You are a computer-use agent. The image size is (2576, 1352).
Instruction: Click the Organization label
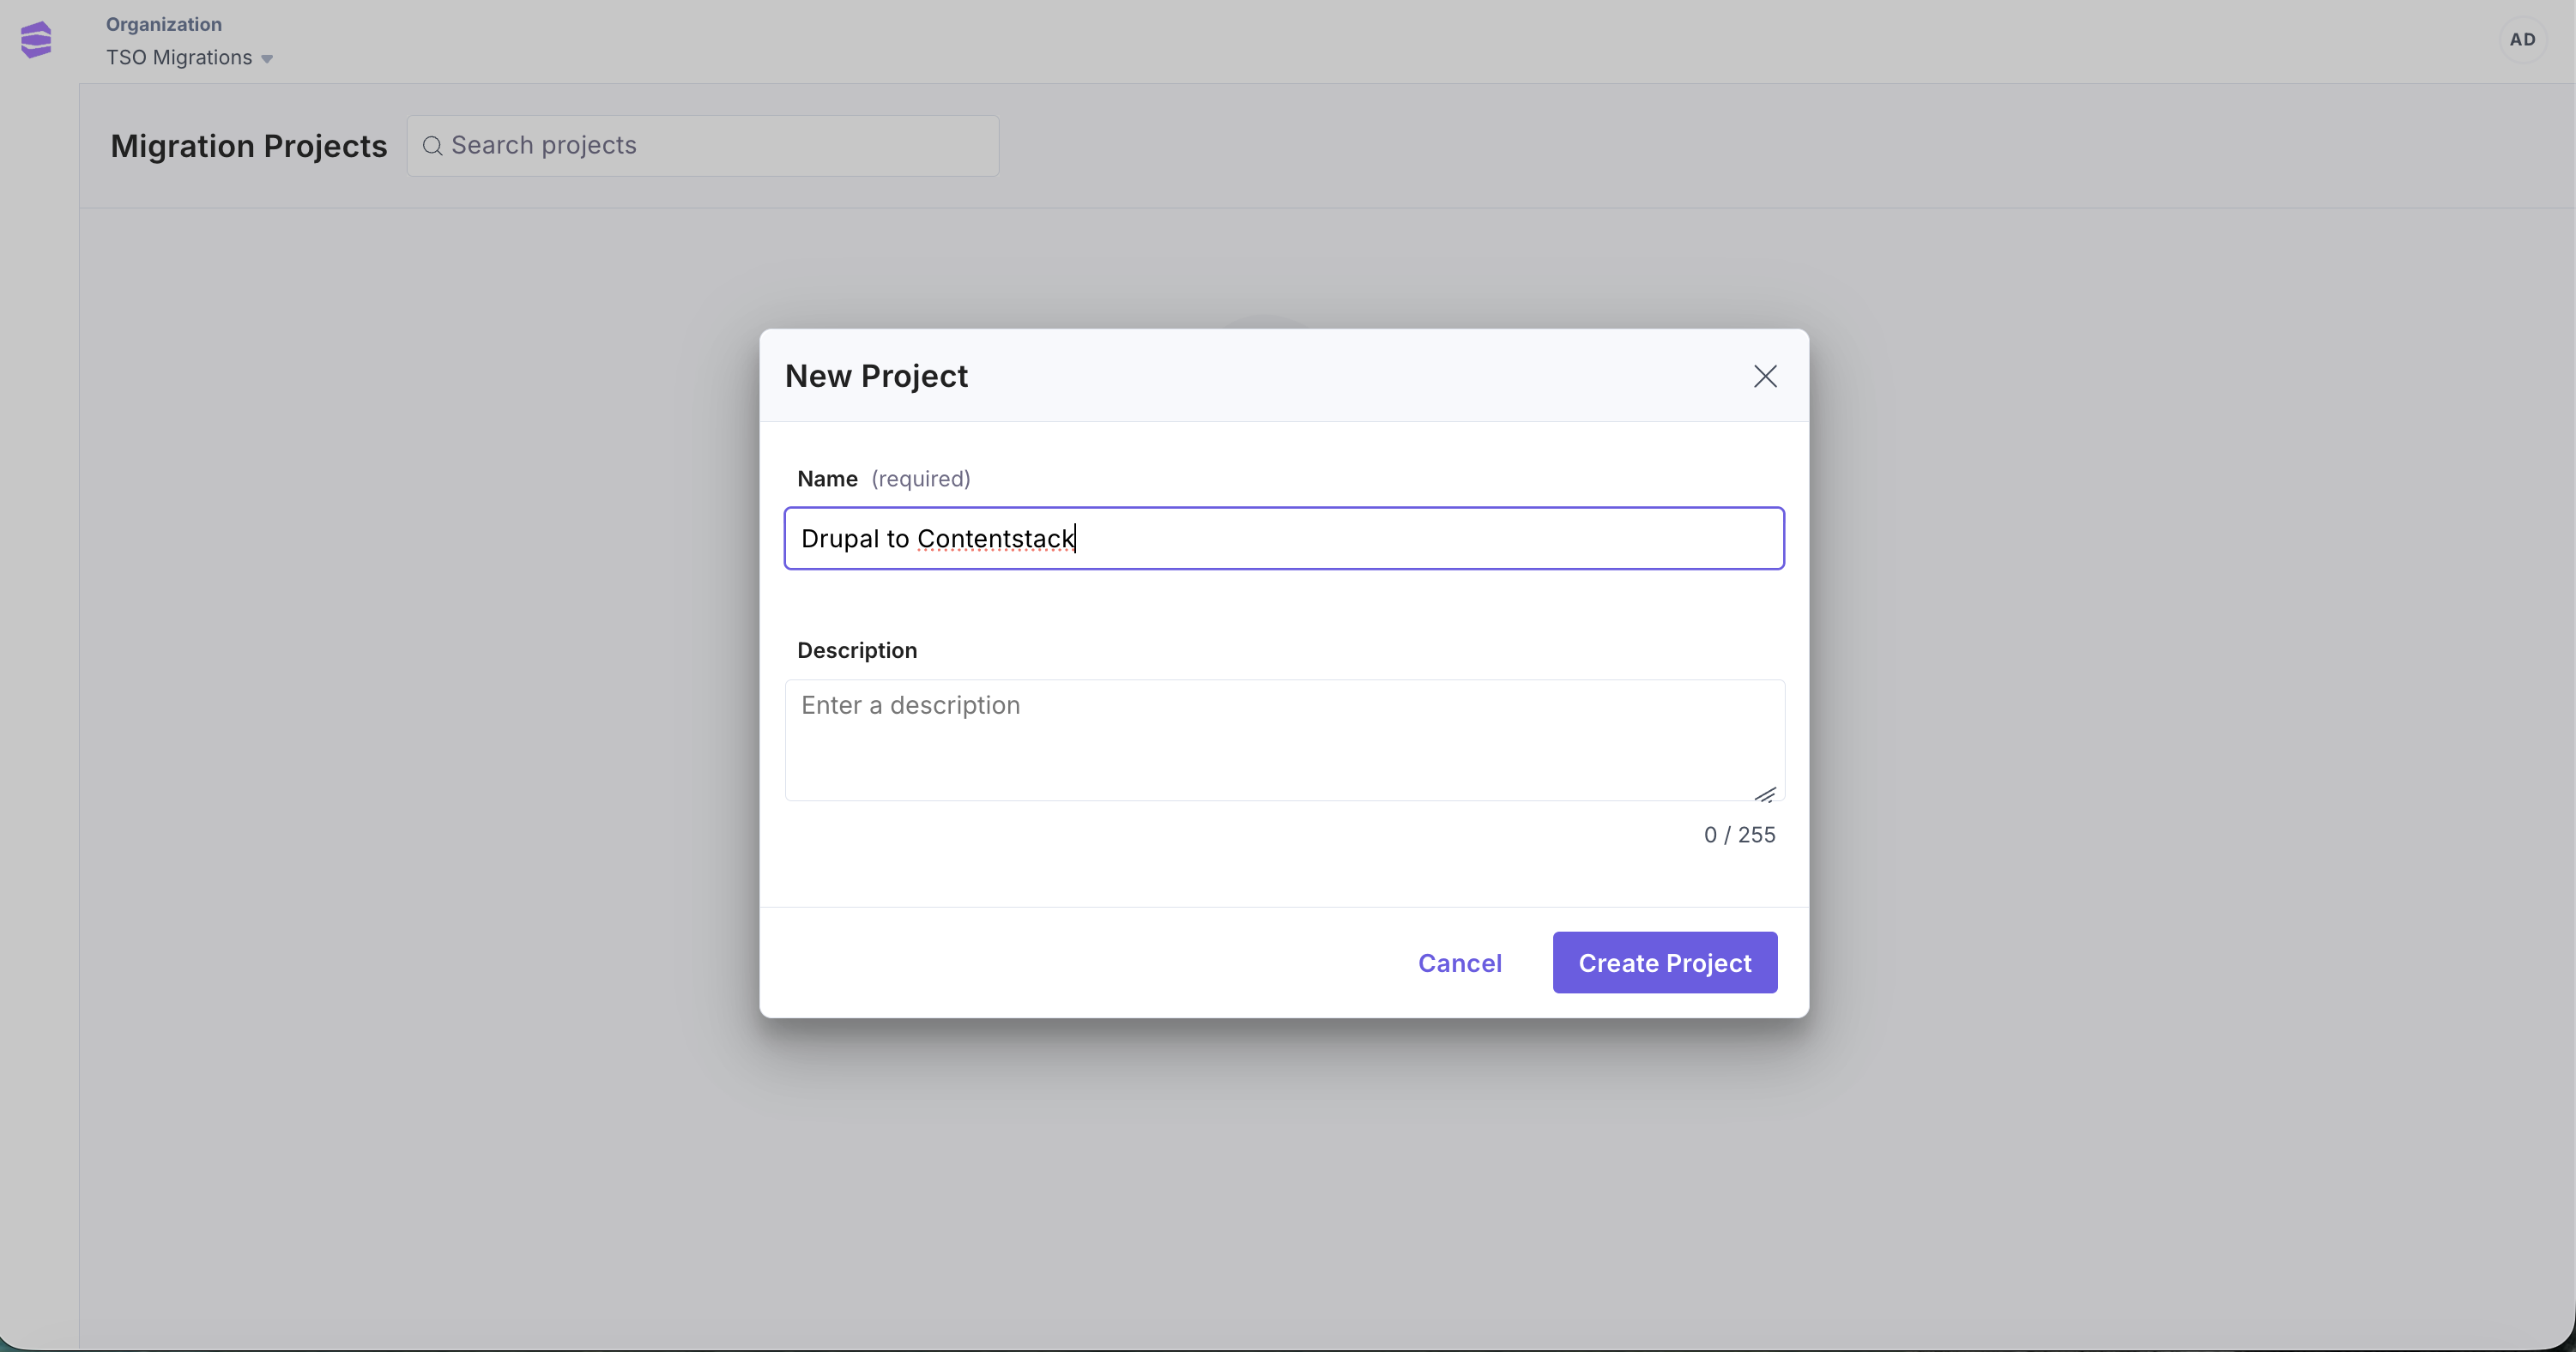164,24
